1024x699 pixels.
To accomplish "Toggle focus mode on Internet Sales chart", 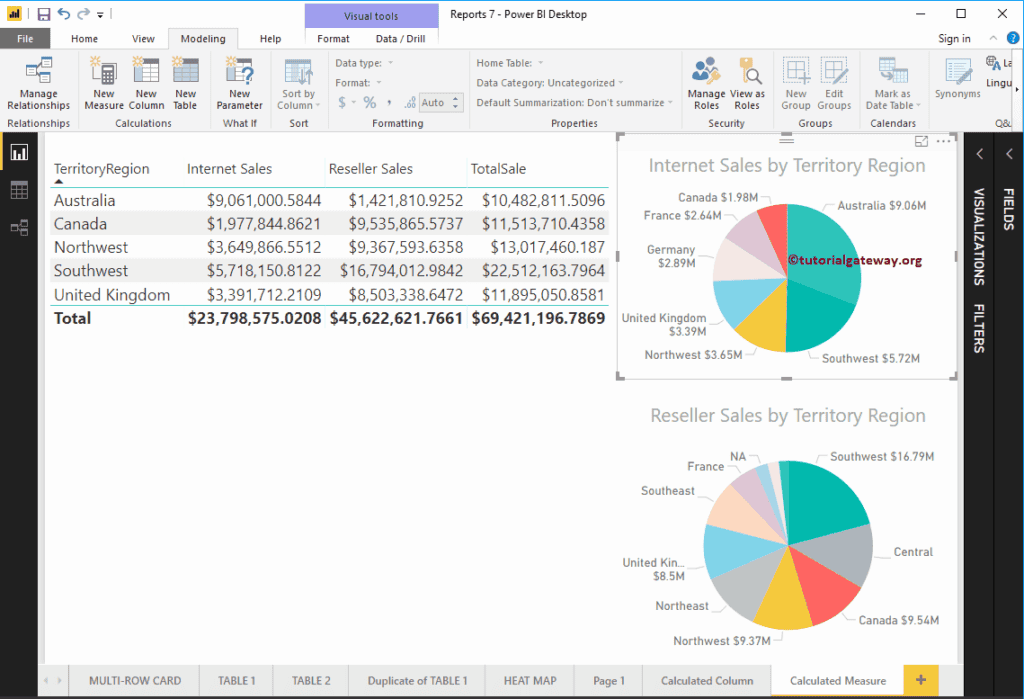I will 922,142.
